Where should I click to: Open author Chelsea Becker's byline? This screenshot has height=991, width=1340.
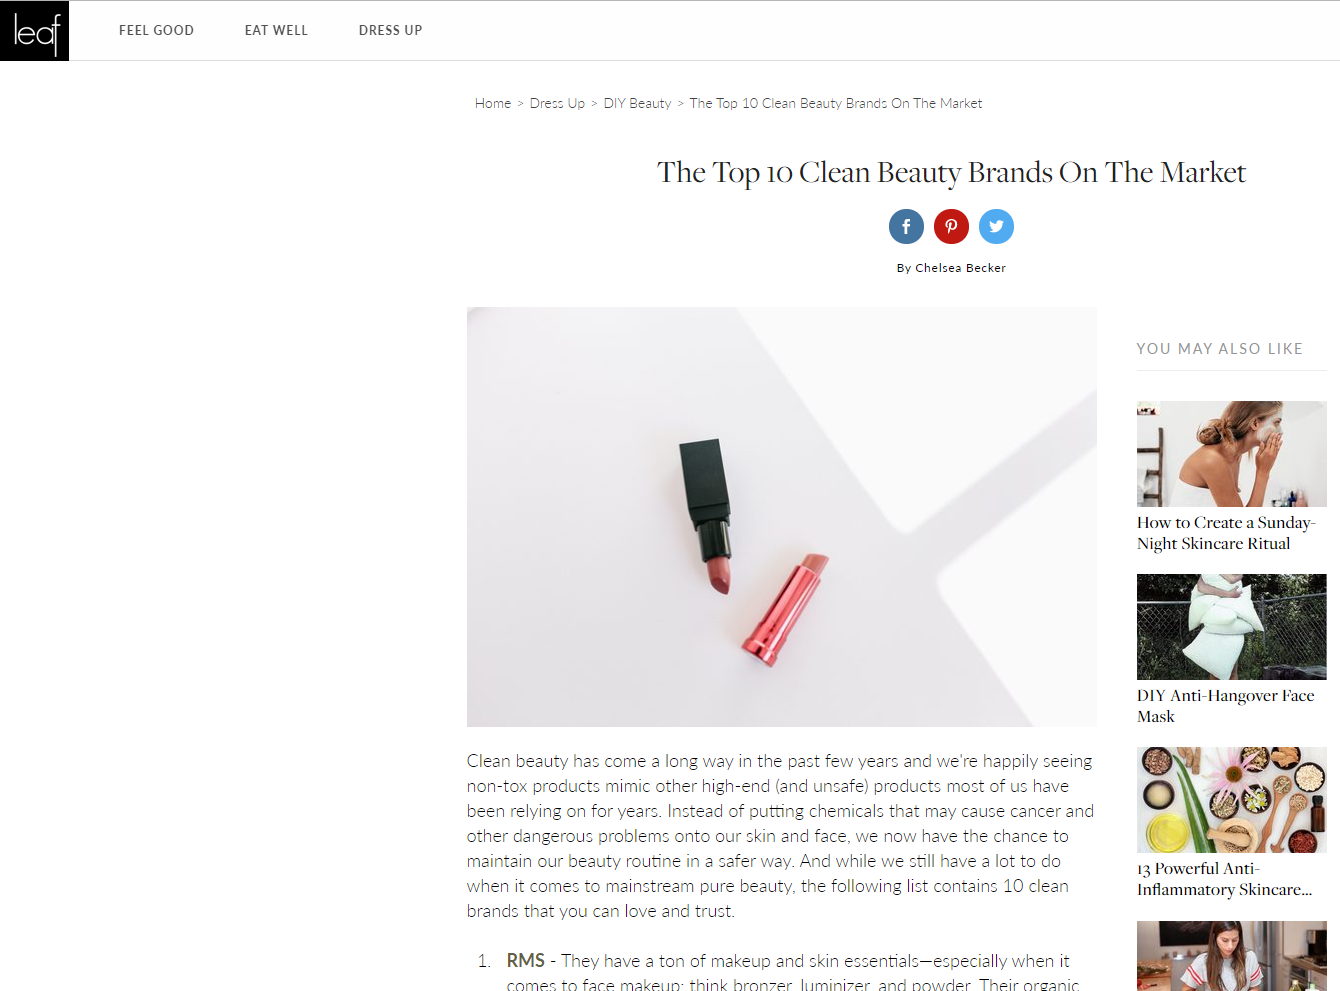(951, 268)
